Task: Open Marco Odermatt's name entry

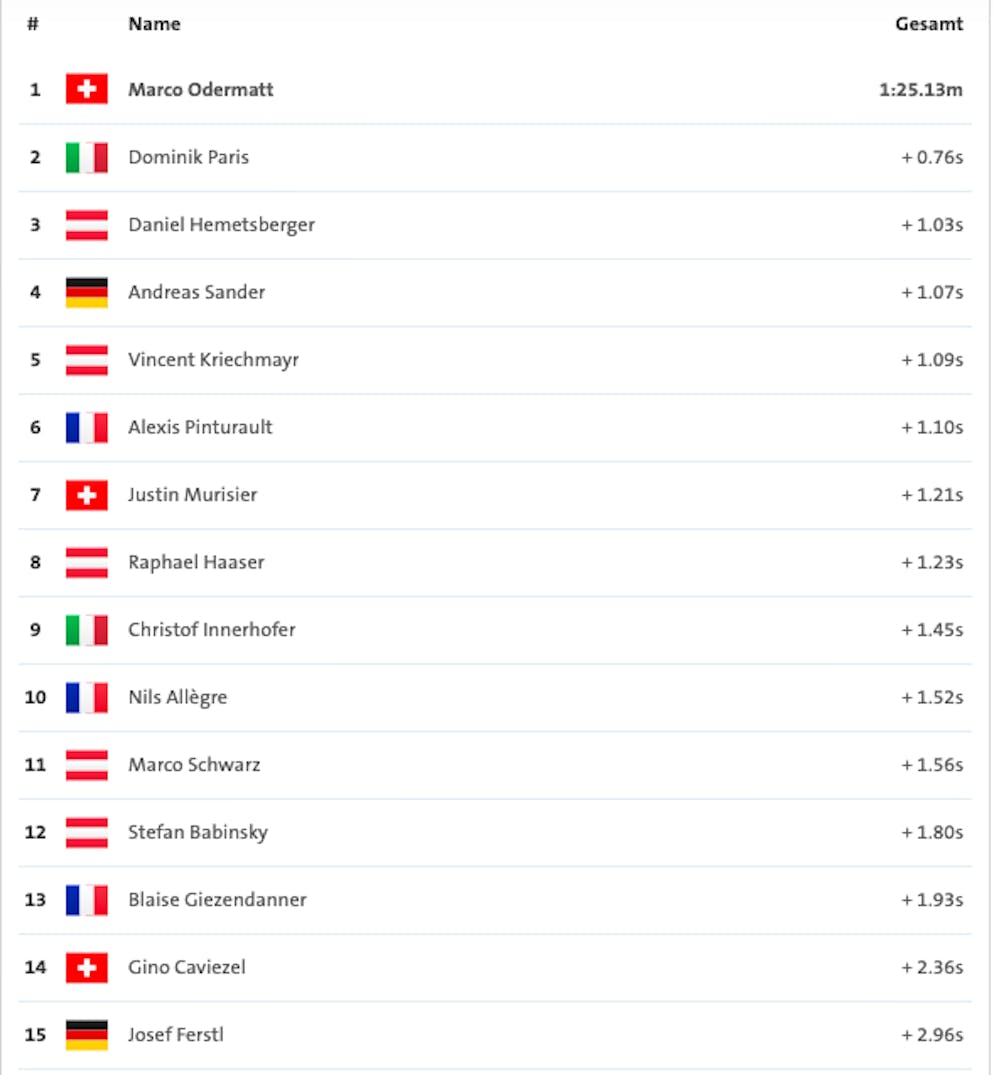Action: click(201, 90)
